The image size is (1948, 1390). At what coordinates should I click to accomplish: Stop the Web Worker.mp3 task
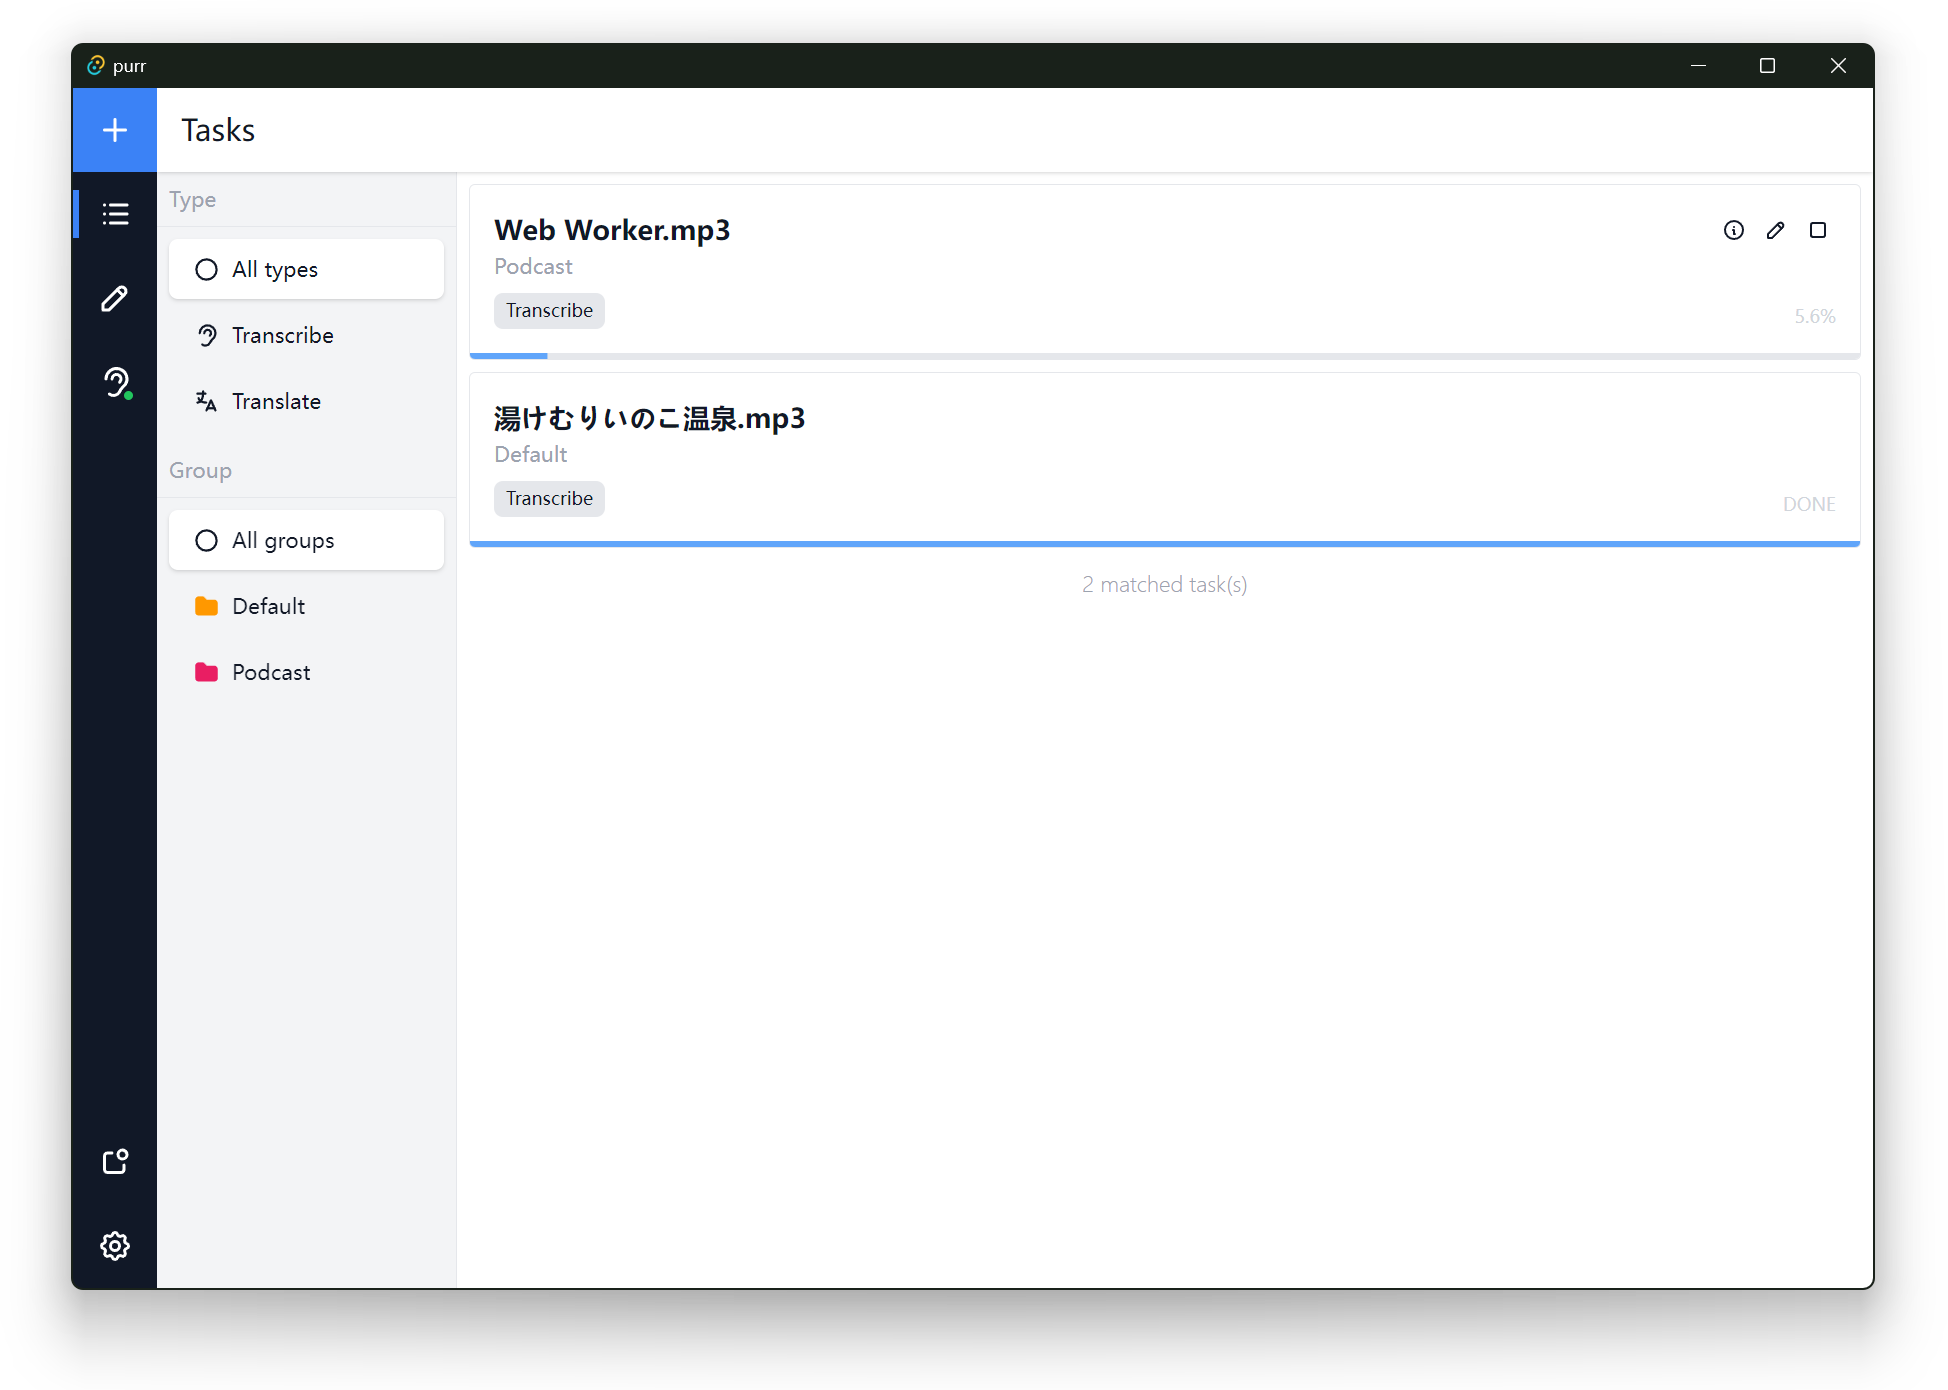pos(1817,230)
